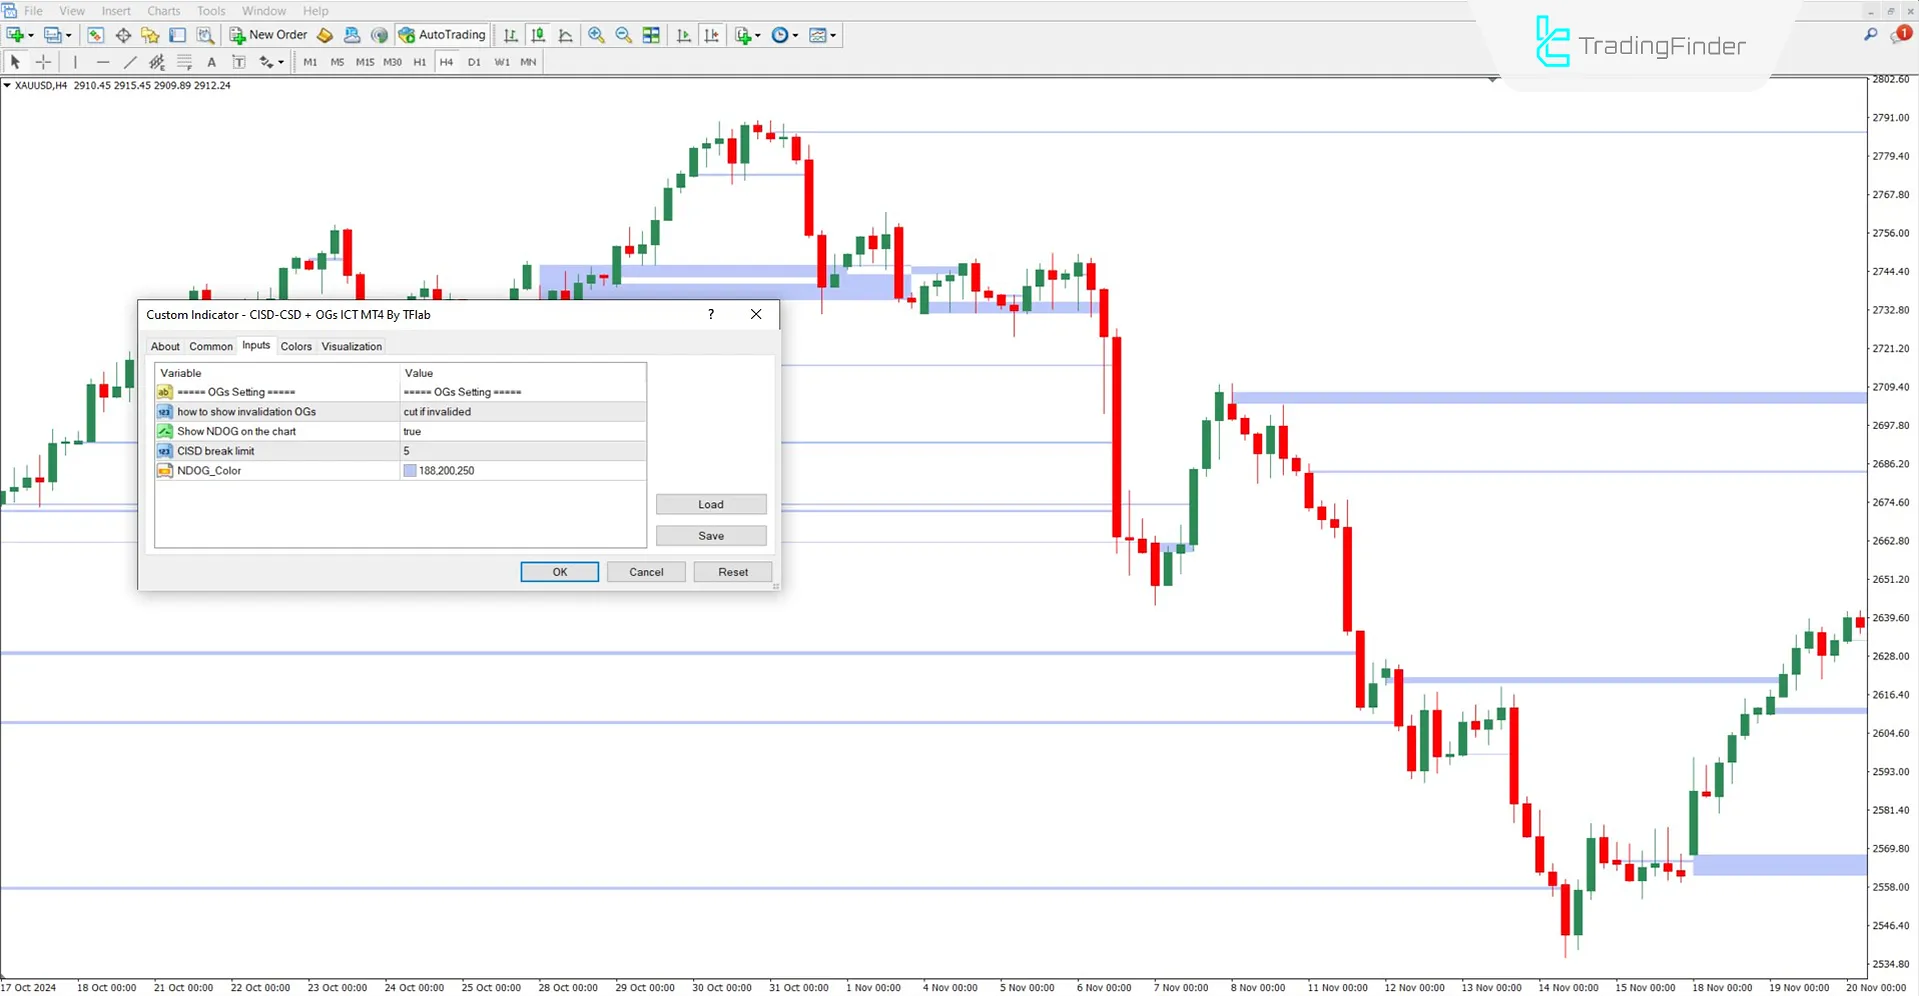Zoom in on the chart
This screenshot has height=996, width=1919.
[x=596, y=35]
